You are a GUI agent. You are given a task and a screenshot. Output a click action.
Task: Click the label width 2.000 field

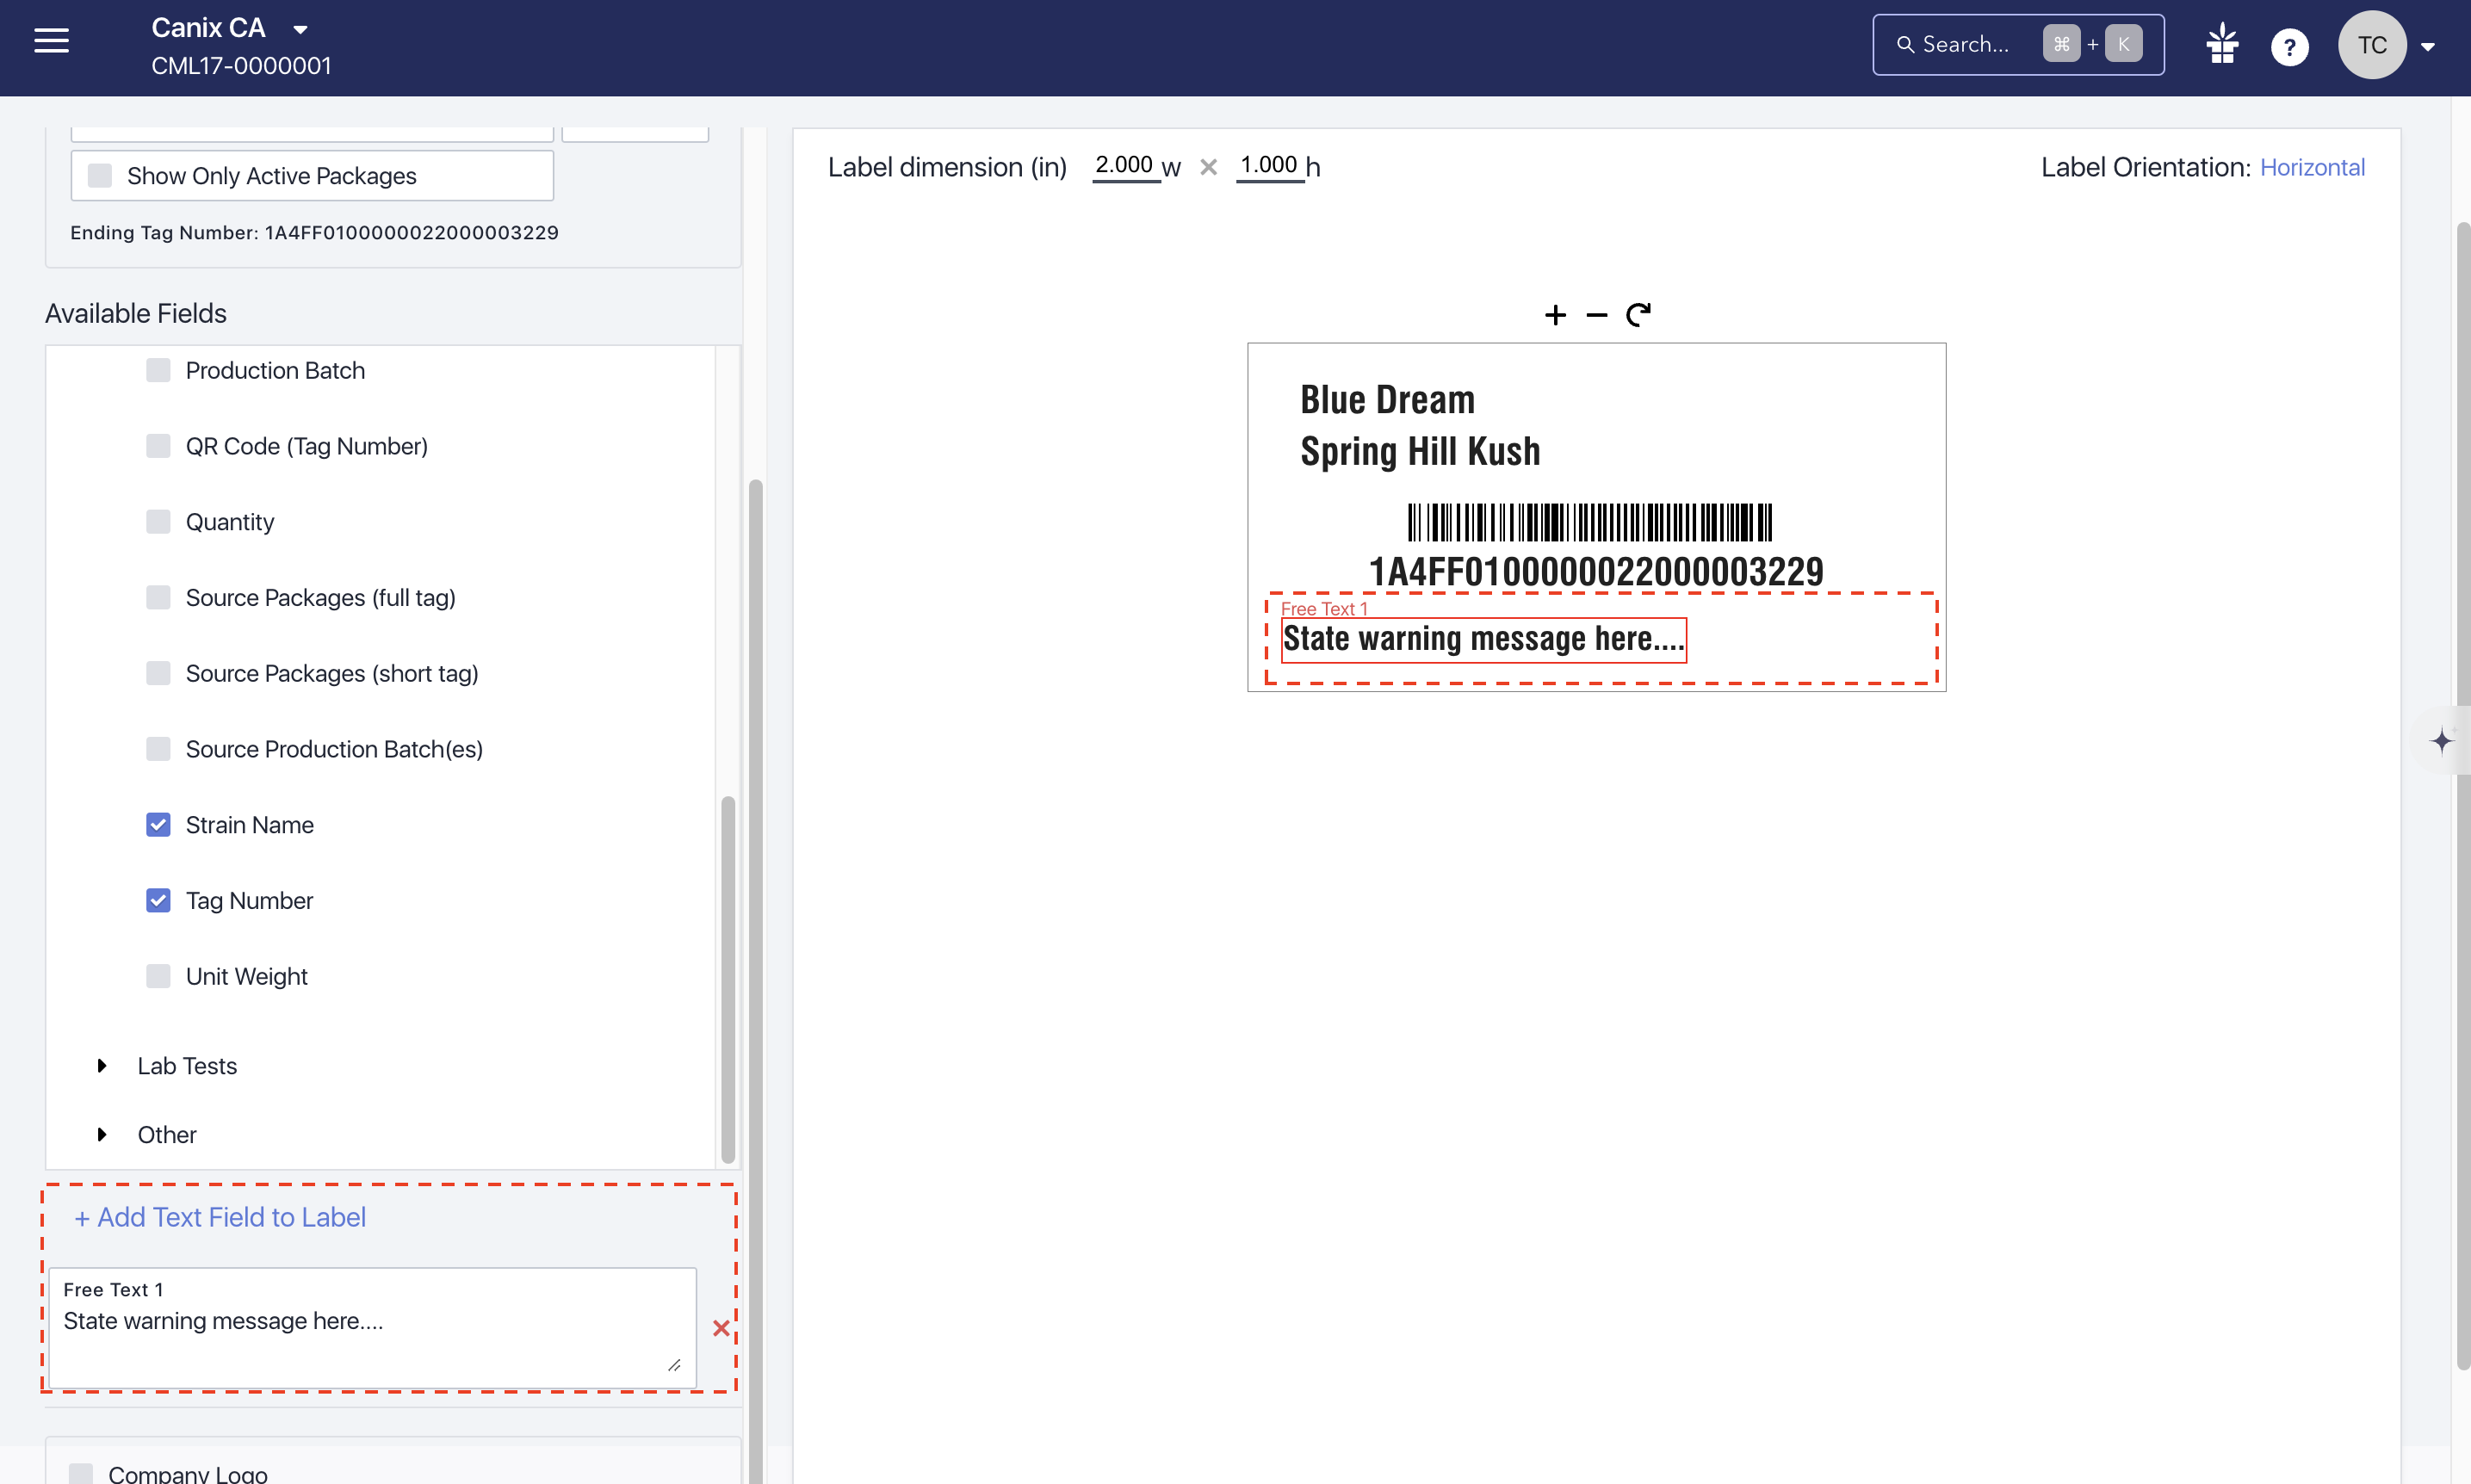pyautogui.click(x=1125, y=165)
